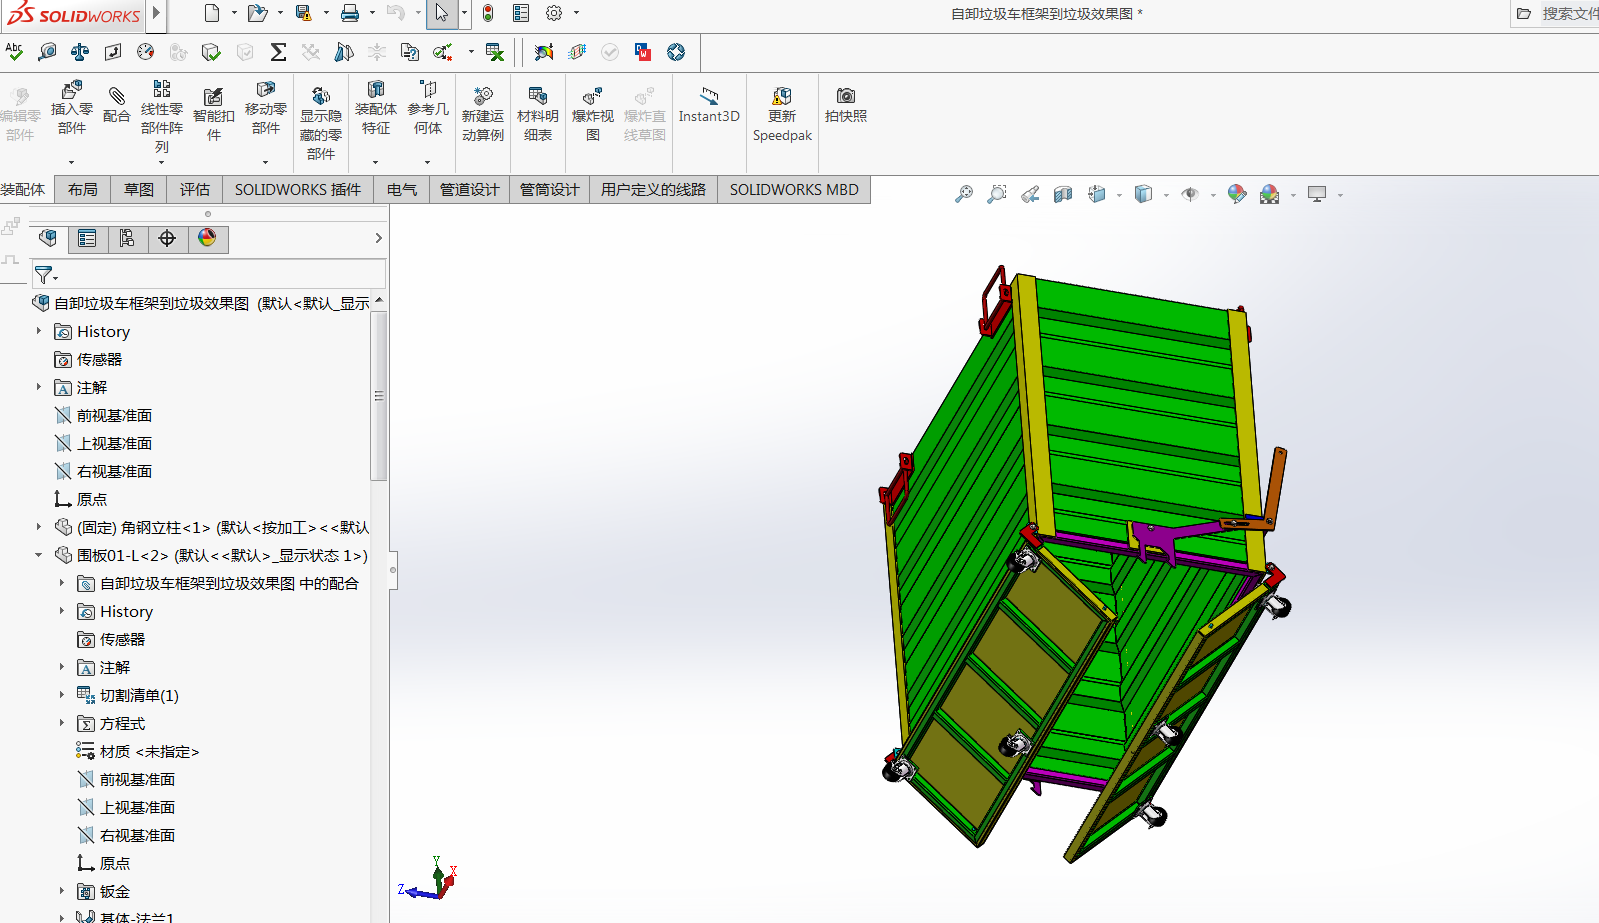
Task: Switch to the 布局 tab
Action: (x=83, y=189)
